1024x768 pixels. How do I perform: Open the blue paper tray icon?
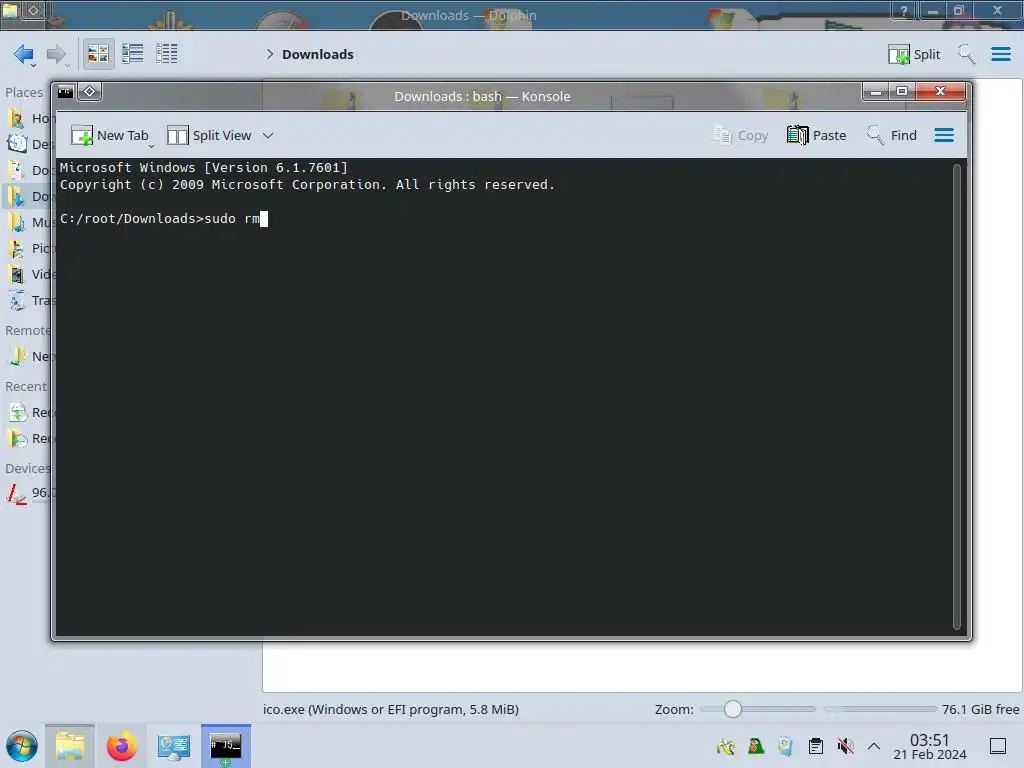click(x=786, y=746)
